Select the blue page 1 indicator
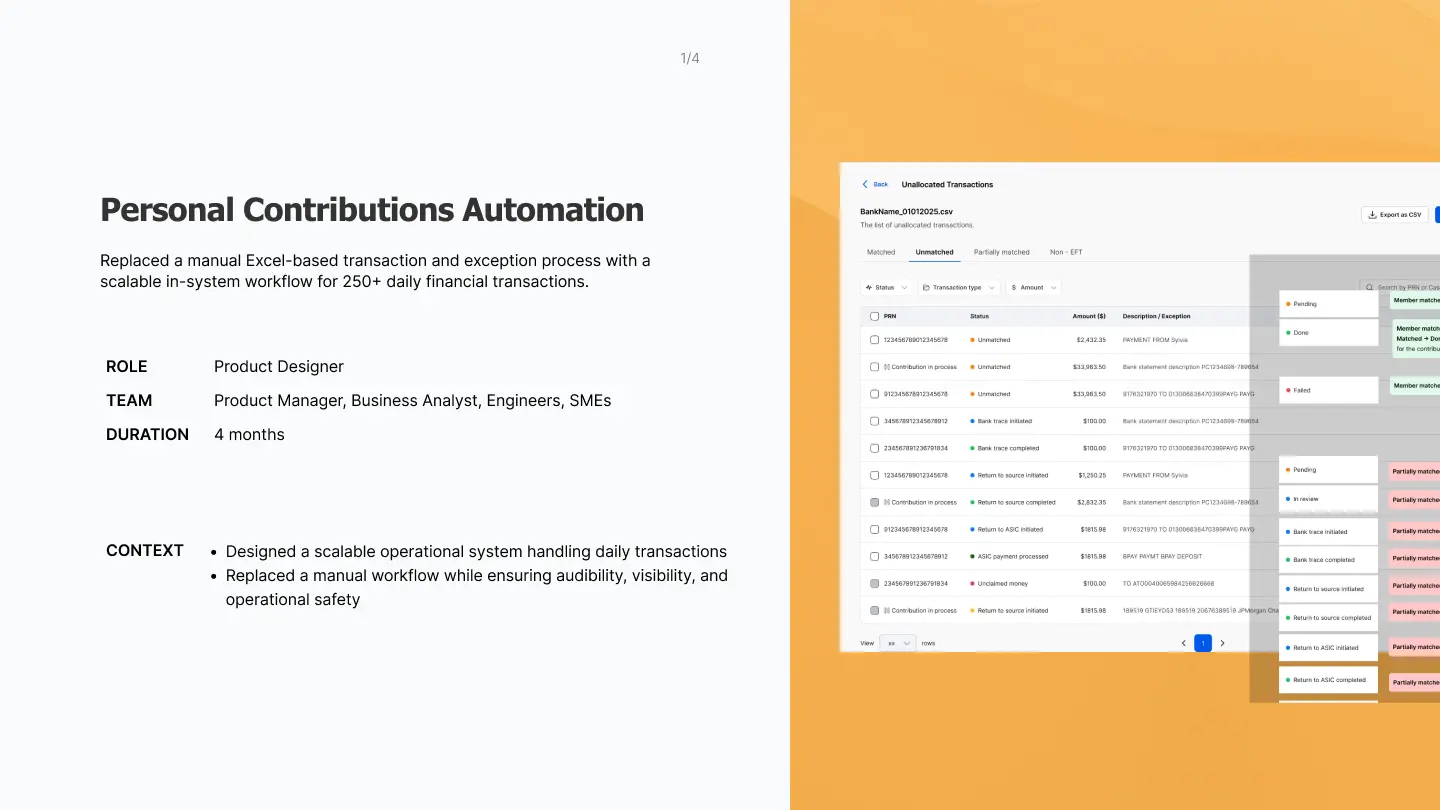The image size is (1440, 810). (1203, 643)
